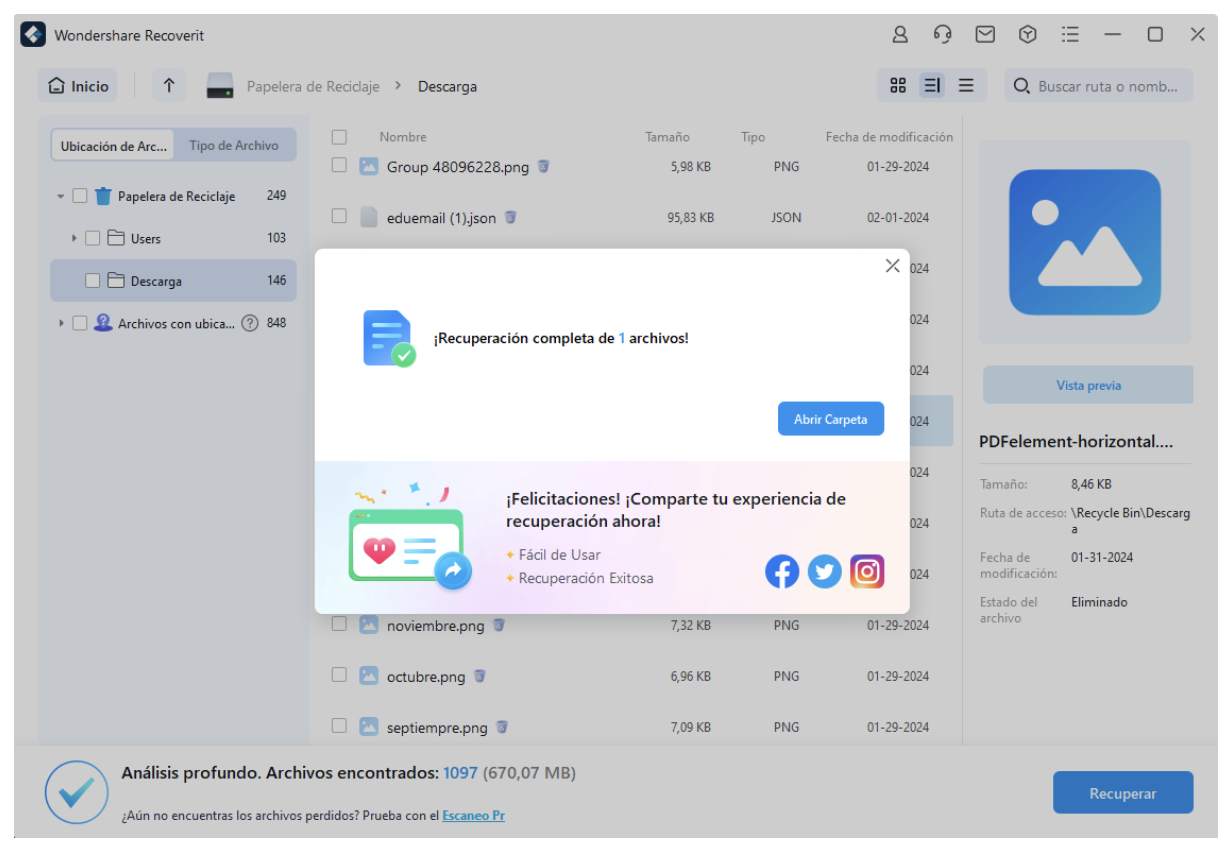The width and height of the screenshot is (1230, 848).
Task: Click trash icon beside noviembre.png
Action: [x=499, y=625]
